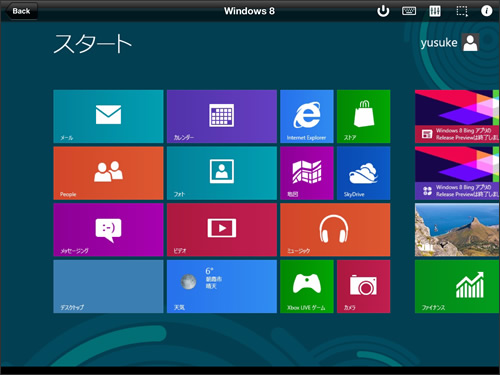Open the sliders settings icon

(435, 11)
